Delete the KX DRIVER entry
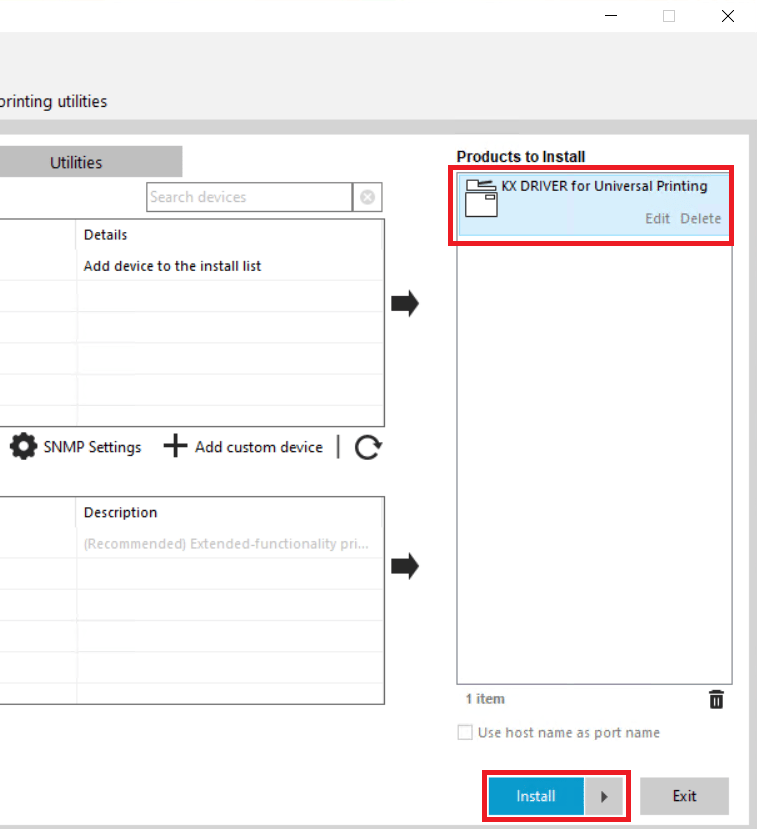The image size is (757, 829). pos(700,218)
